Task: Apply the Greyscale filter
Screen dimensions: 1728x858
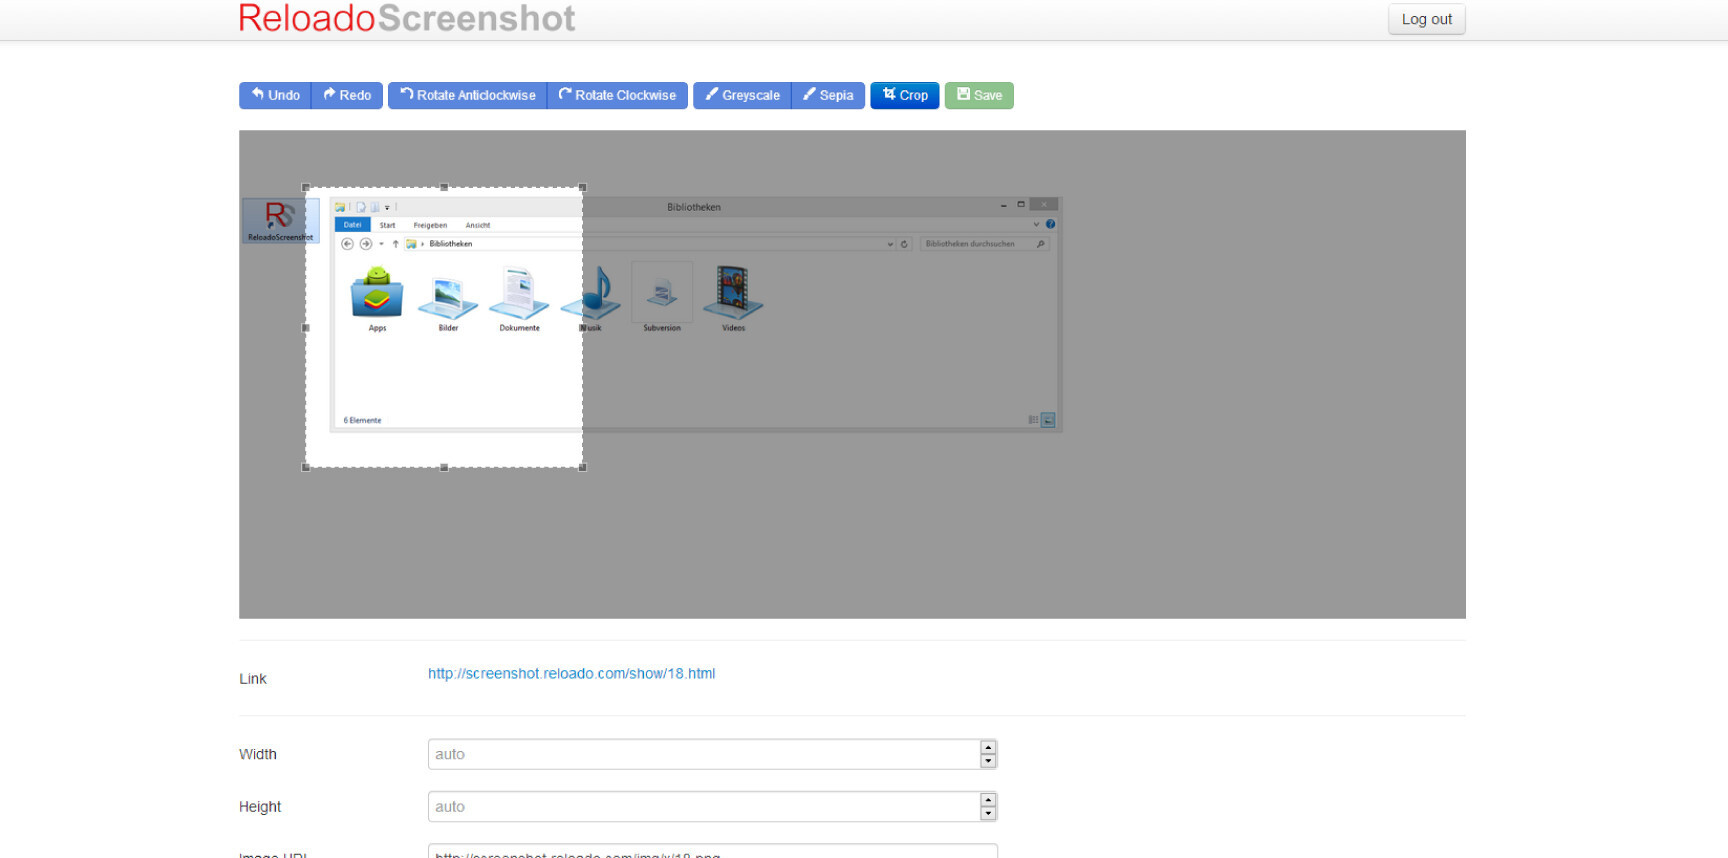Action: pyautogui.click(x=742, y=95)
